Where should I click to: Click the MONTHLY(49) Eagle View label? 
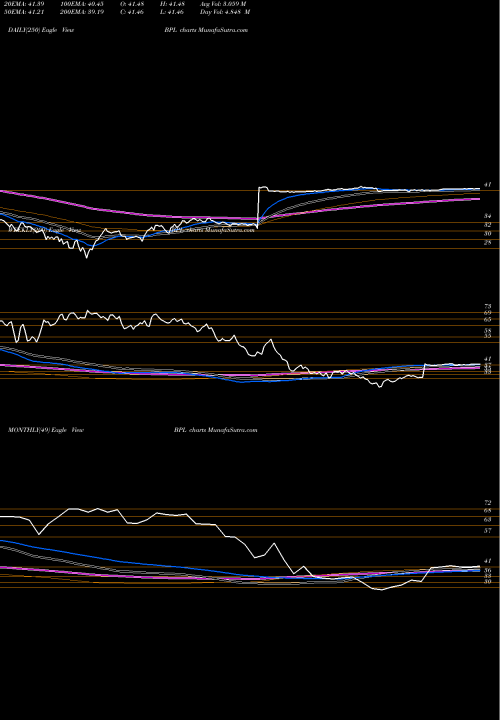46,430
